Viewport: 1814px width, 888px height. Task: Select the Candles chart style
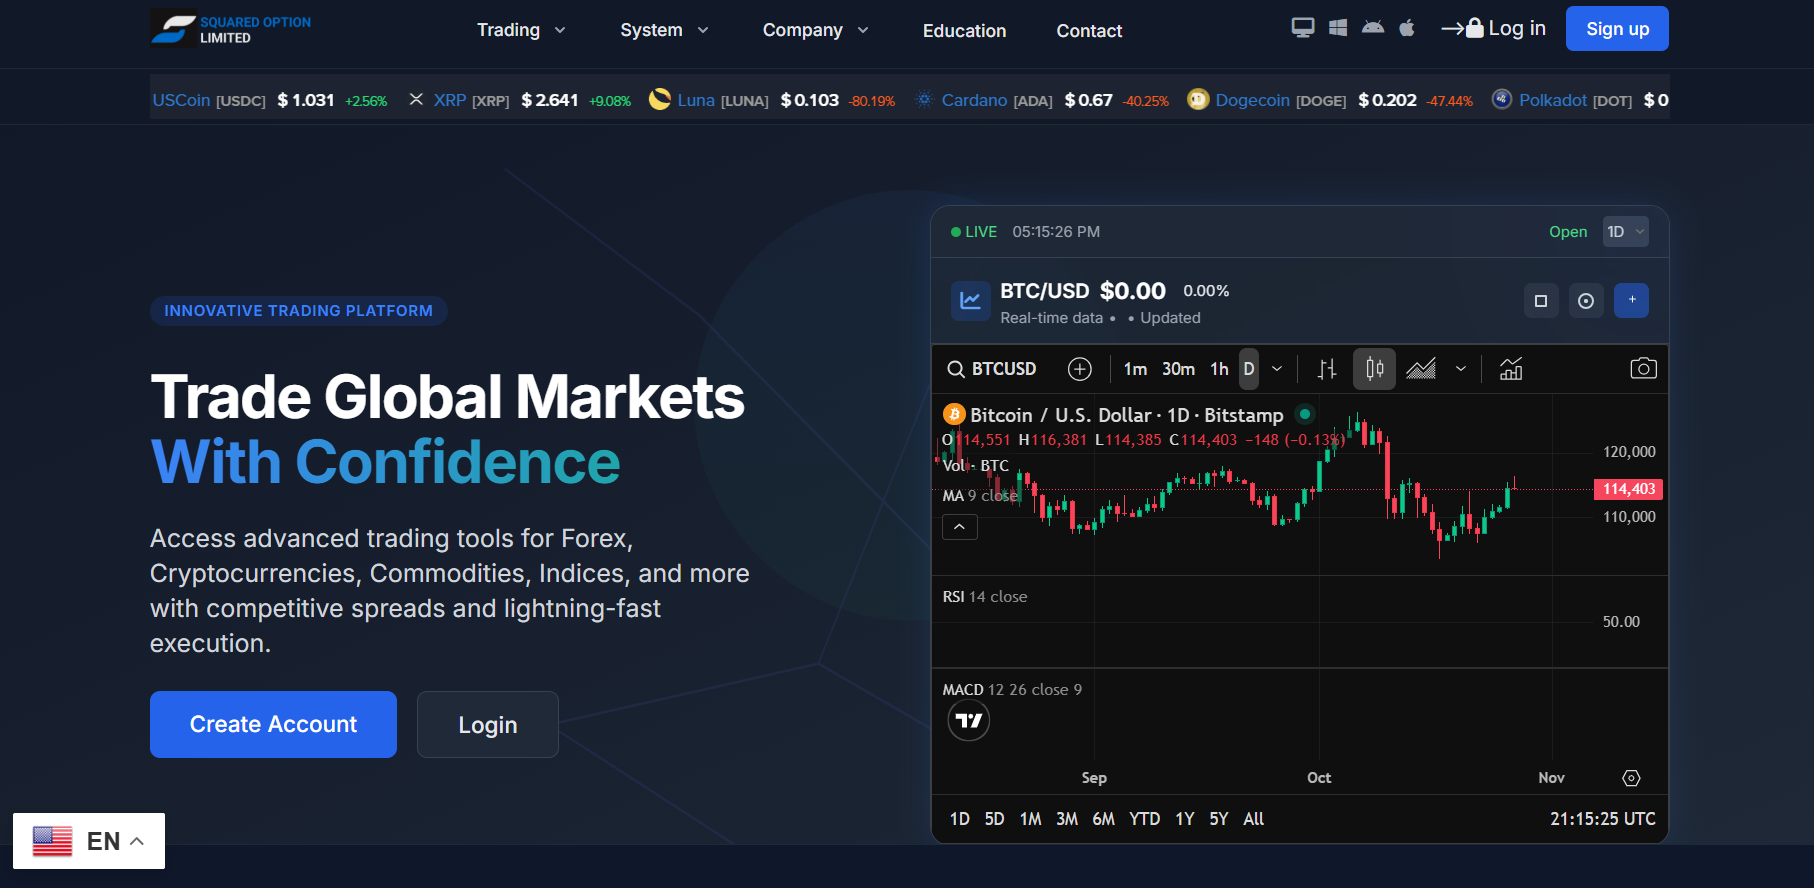pos(1375,369)
